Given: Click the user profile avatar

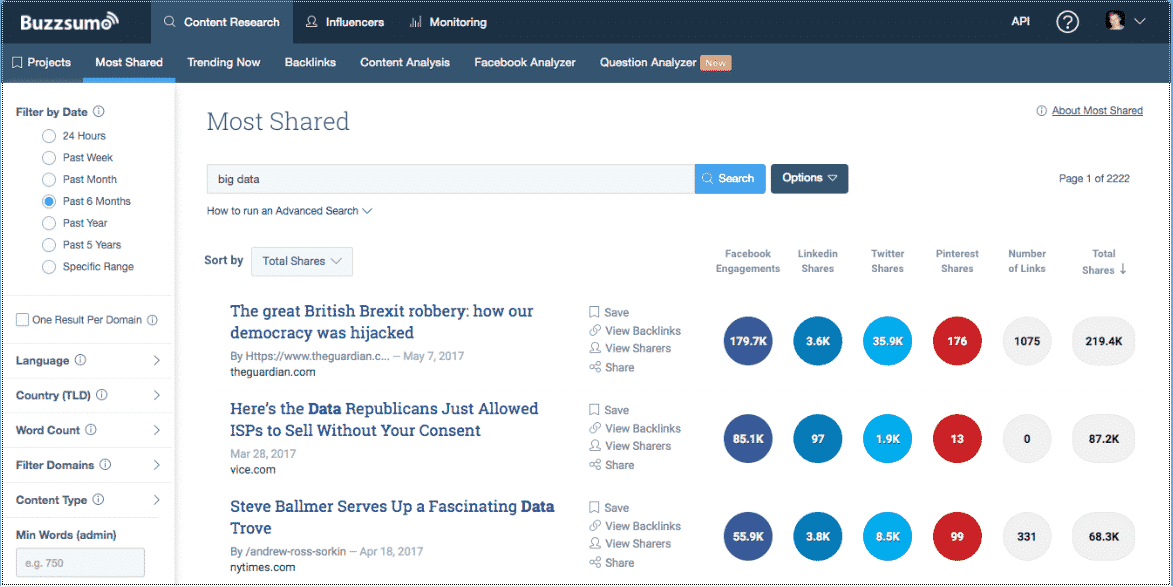Looking at the screenshot, I should pos(1115,22).
